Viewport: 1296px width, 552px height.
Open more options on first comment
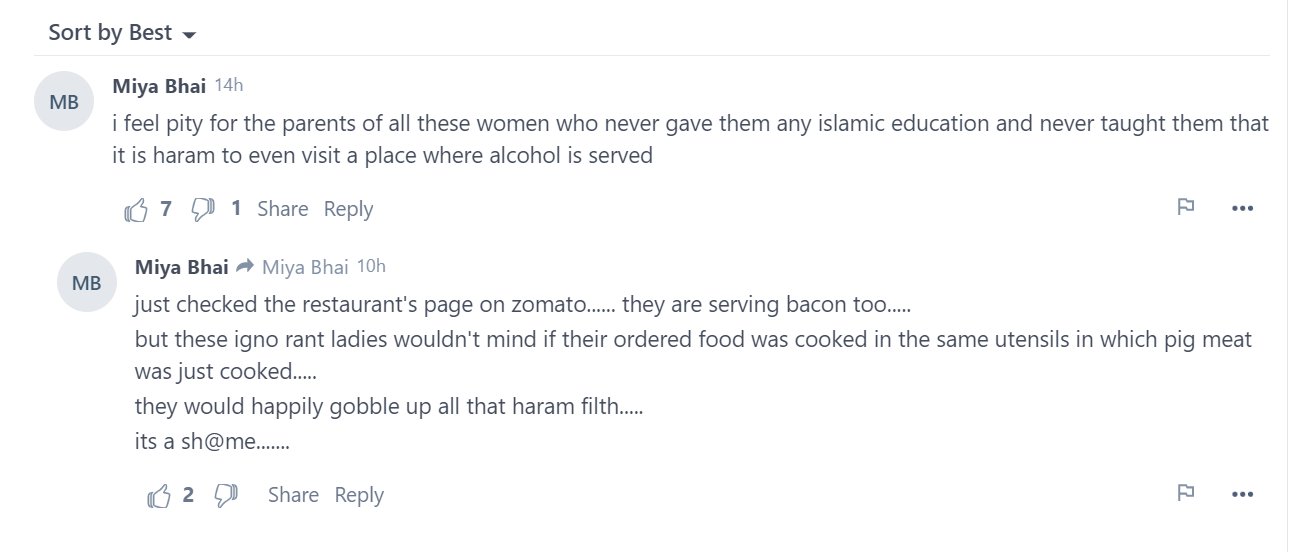pyautogui.click(x=1242, y=208)
